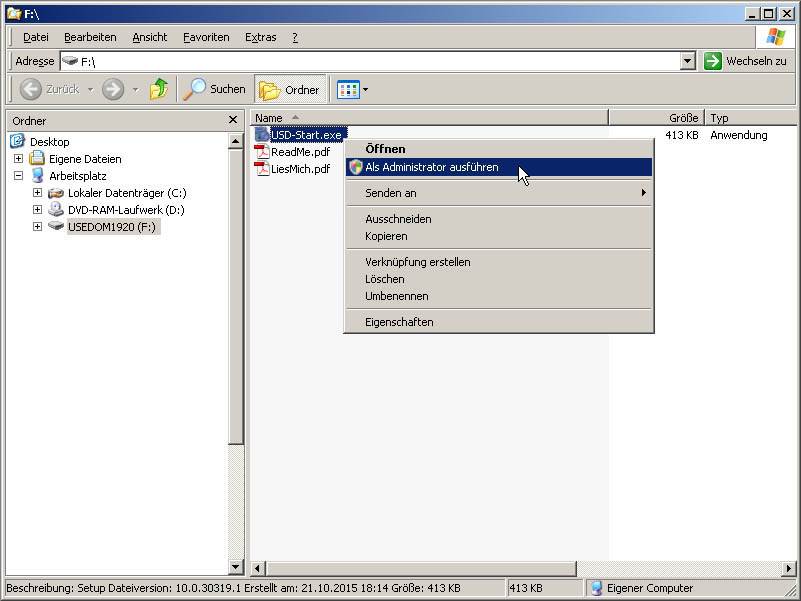Select the LiesMich.pdf file

299,169
